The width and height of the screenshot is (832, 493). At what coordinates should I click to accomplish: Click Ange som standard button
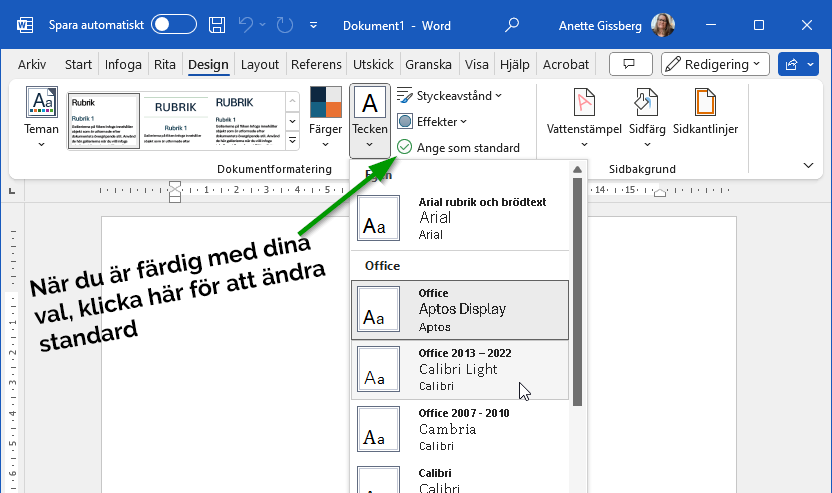click(459, 147)
